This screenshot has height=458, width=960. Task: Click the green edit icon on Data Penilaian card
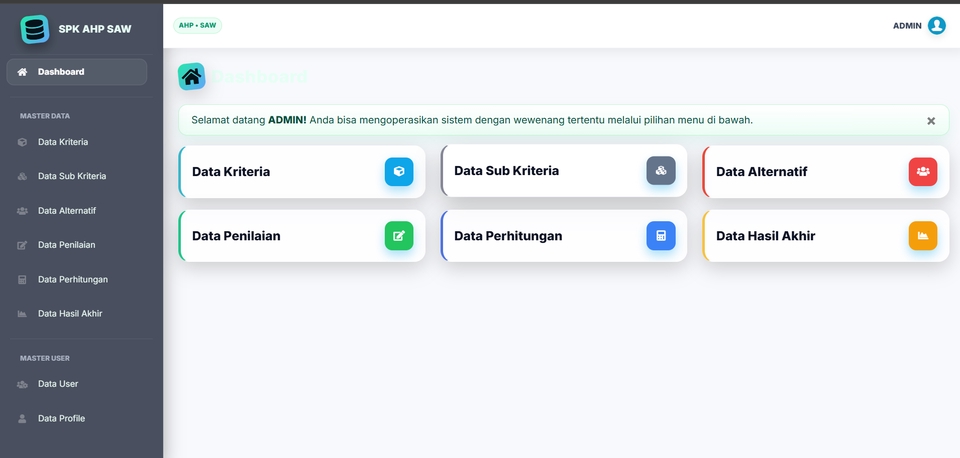click(x=399, y=236)
